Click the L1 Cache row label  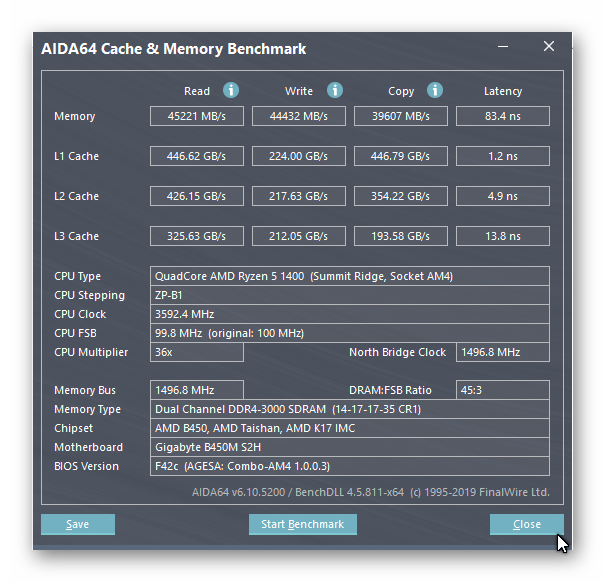click(76, 156)
